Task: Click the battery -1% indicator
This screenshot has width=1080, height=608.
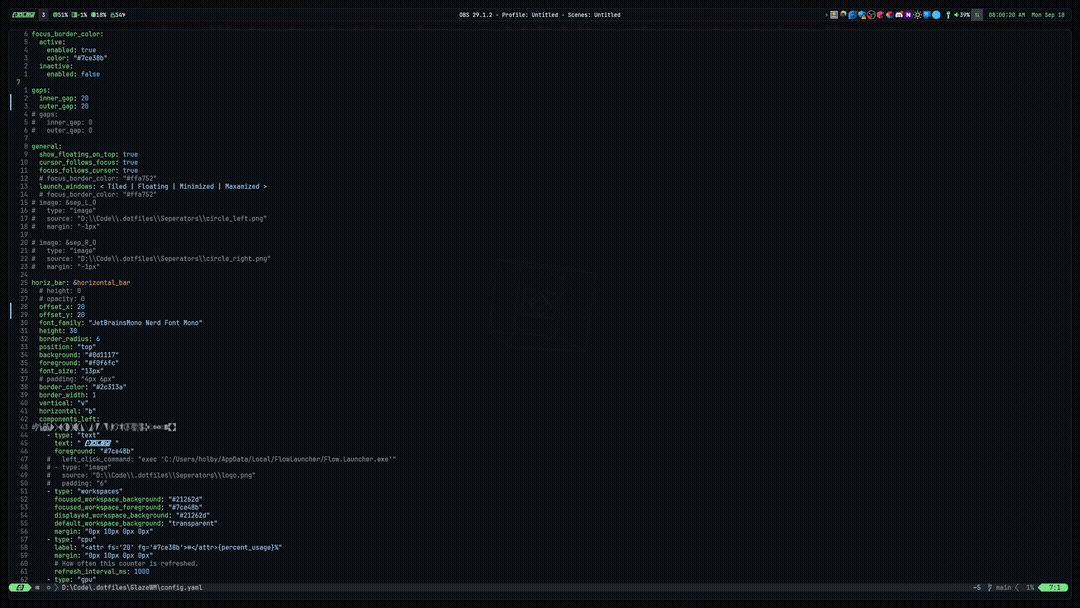Action: (80, 15)
